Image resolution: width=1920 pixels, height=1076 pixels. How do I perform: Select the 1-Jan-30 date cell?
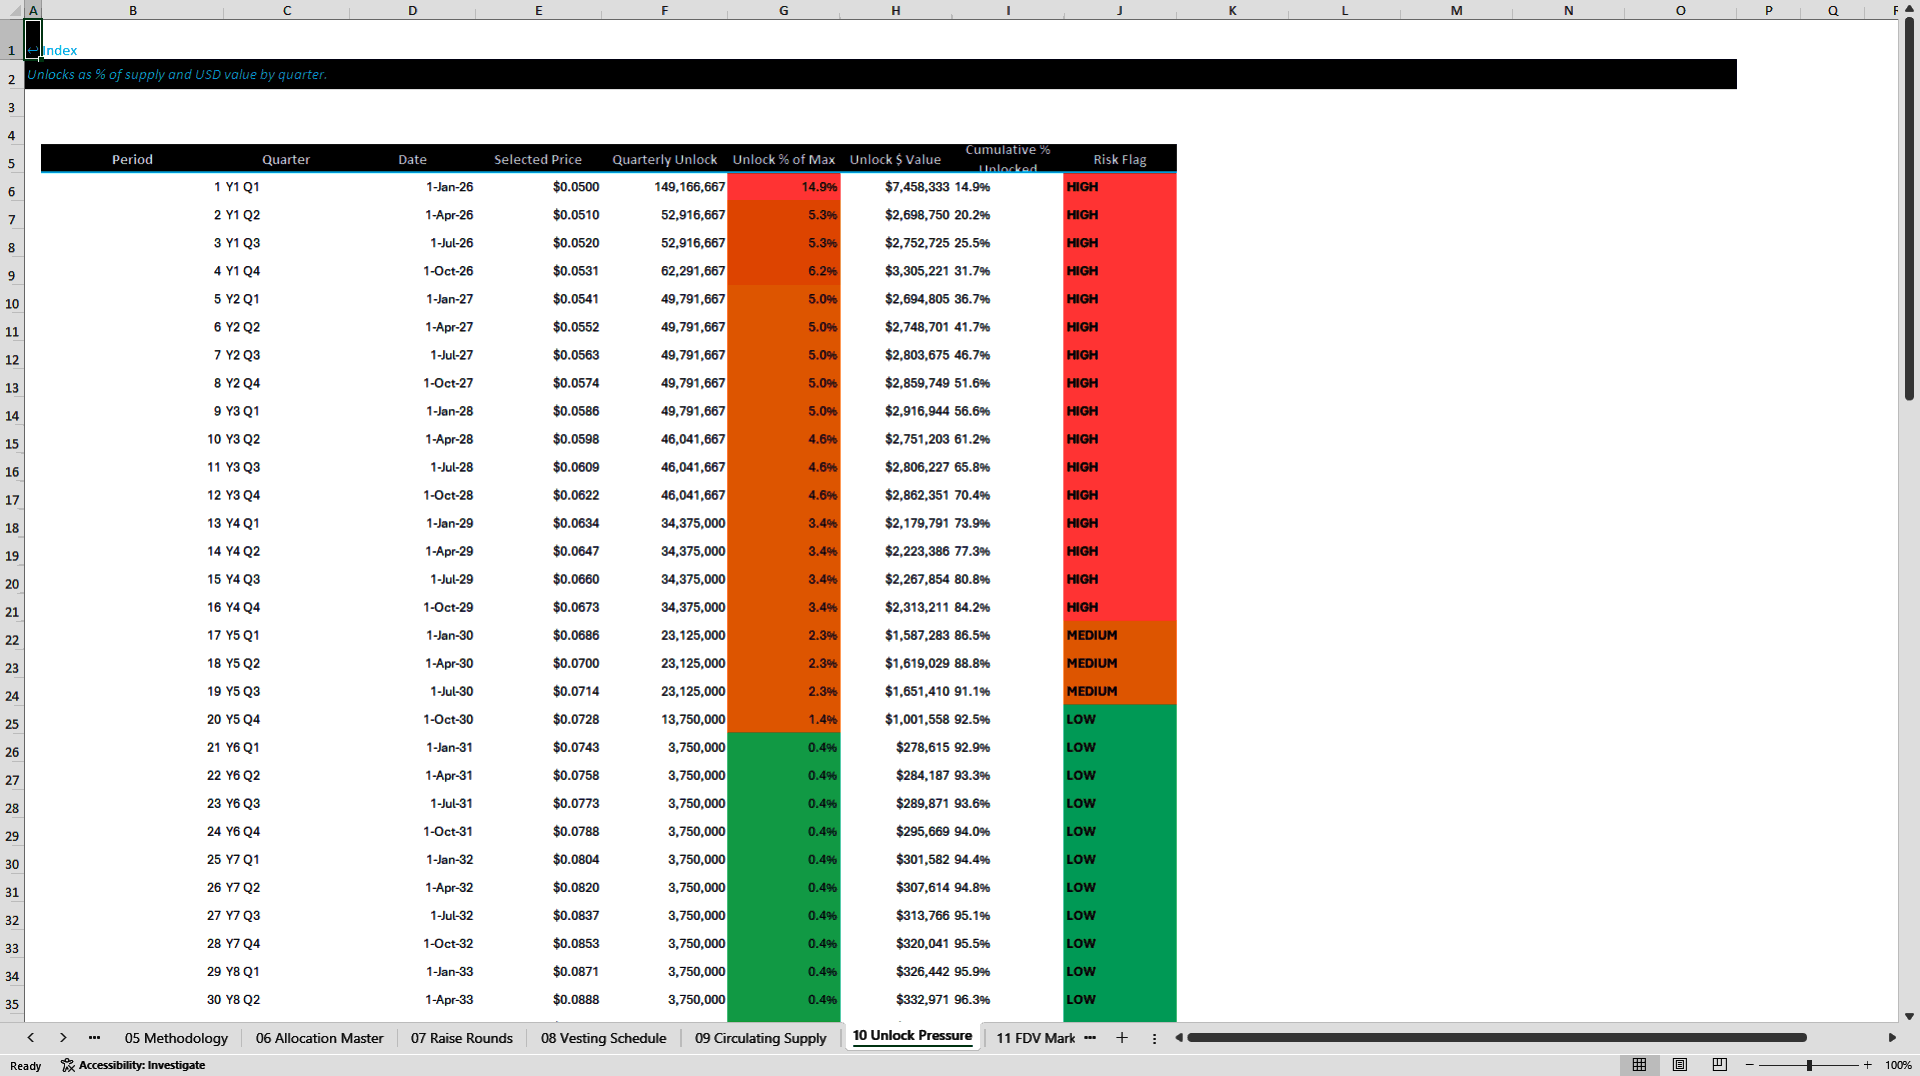[x=413, y=635]
